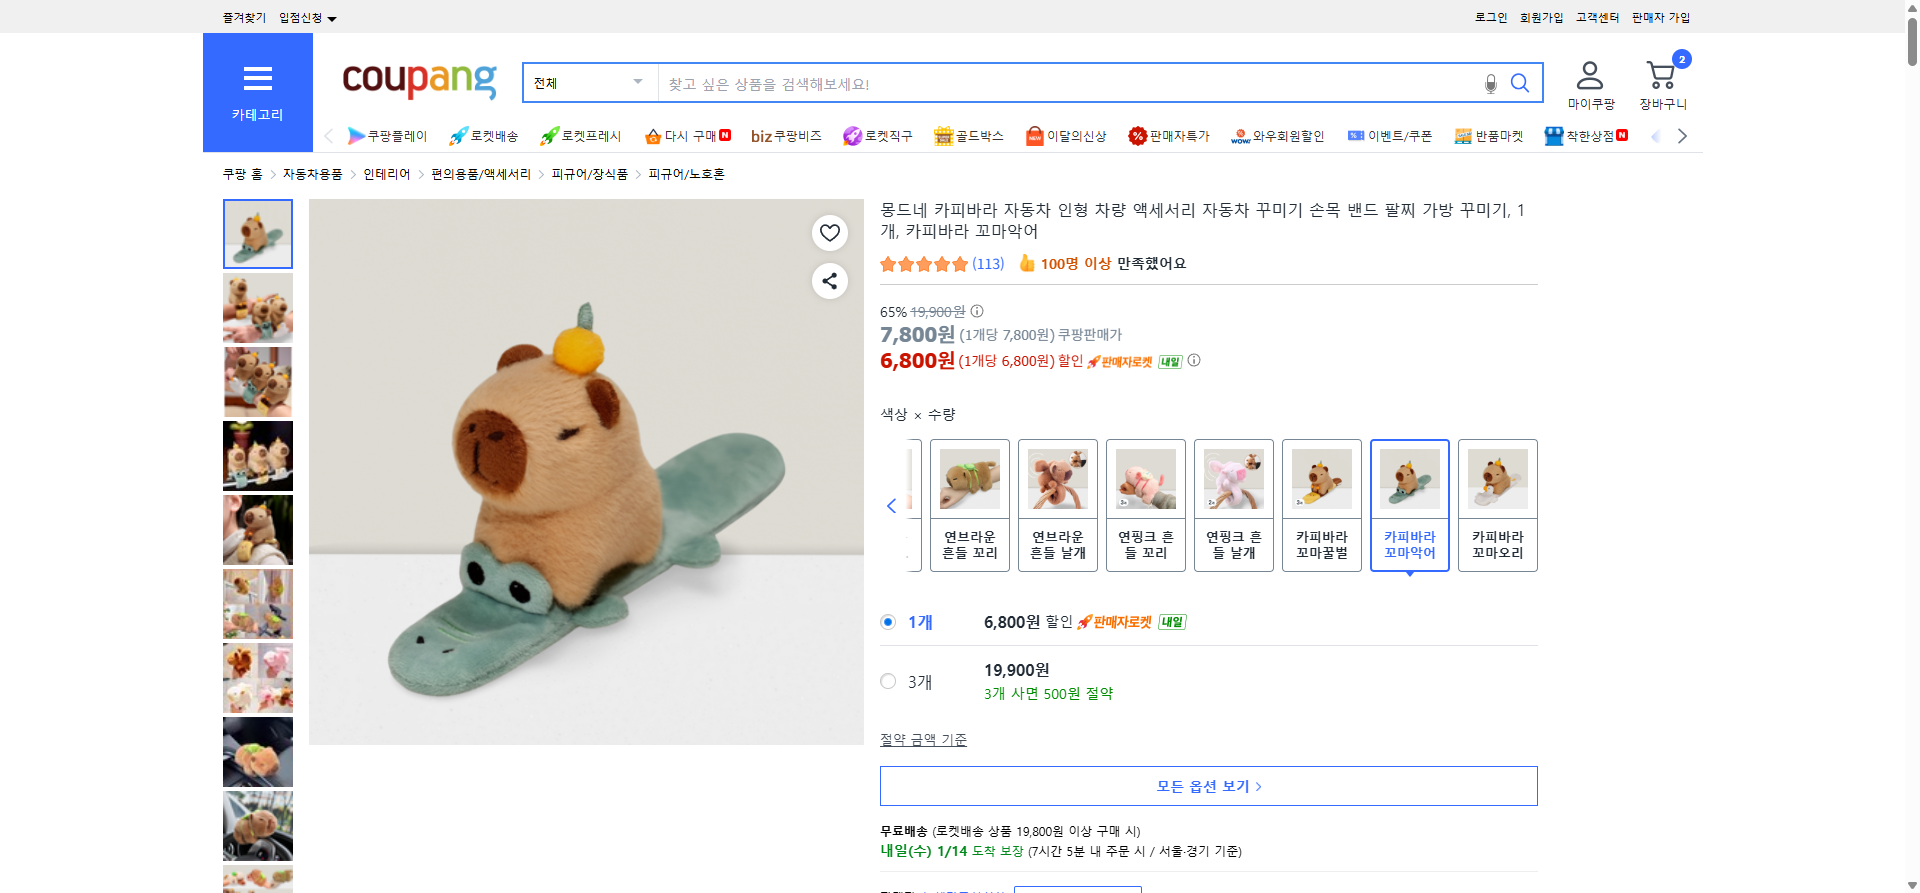
Task: Click the share icon on the product image
Action: pyautogui.click(x=829, y=281)
